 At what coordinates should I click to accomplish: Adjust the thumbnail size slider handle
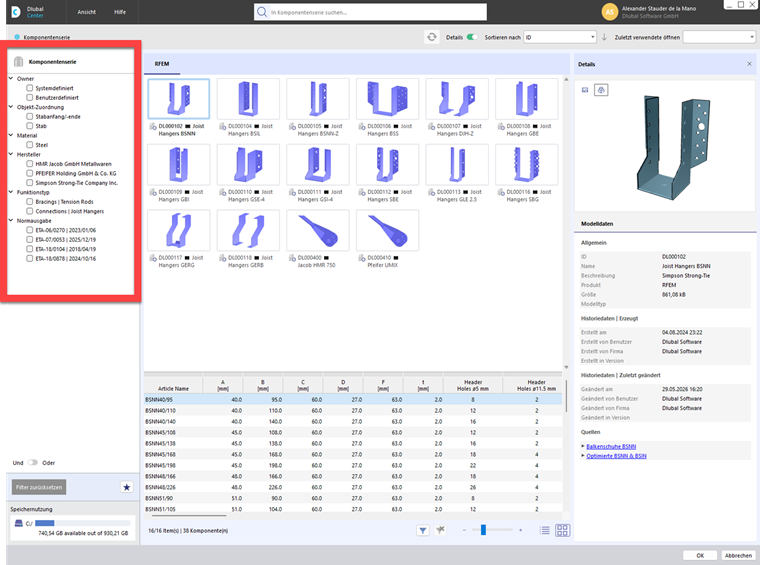[x=483, y=530]
